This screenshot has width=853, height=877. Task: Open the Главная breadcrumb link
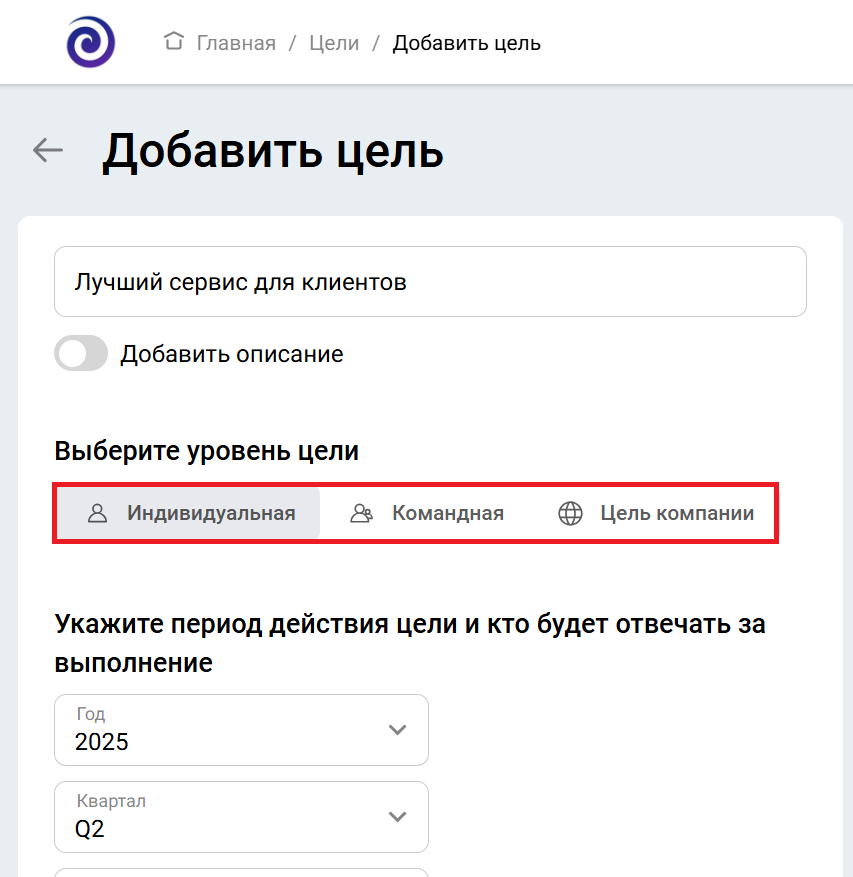pos(234,42)
